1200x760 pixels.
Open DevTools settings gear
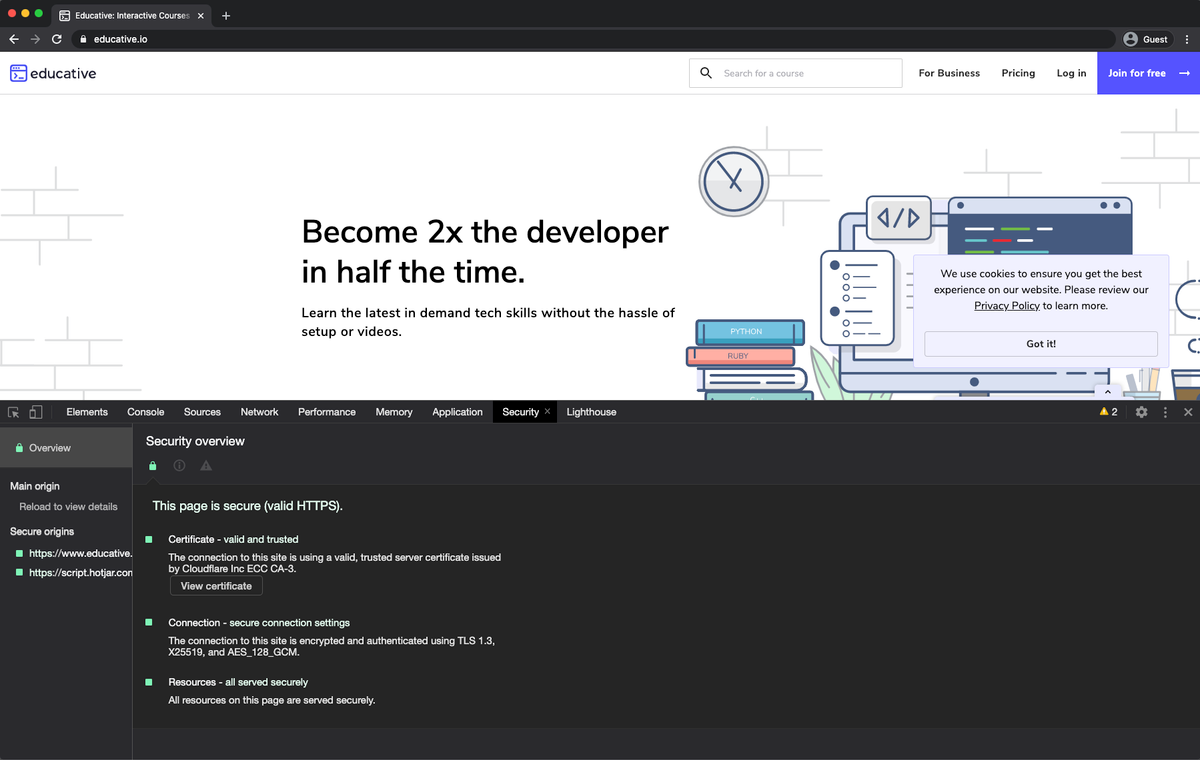coord(1142,412)
